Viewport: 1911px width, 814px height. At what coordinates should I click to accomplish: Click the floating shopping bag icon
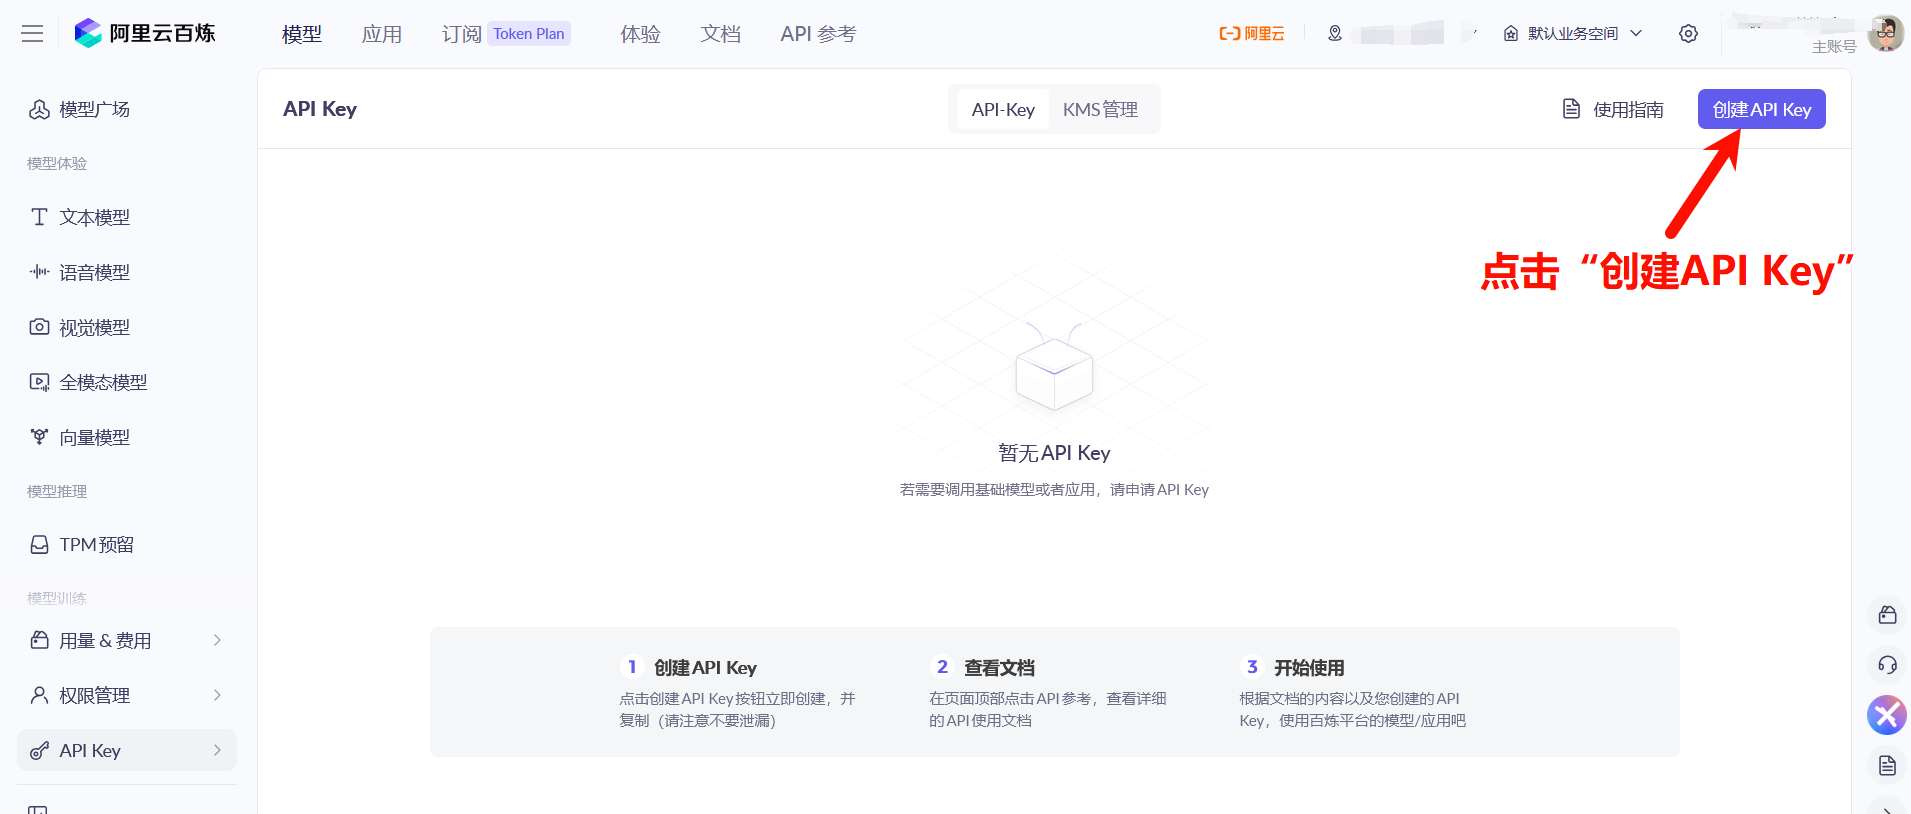(1887, 615)
